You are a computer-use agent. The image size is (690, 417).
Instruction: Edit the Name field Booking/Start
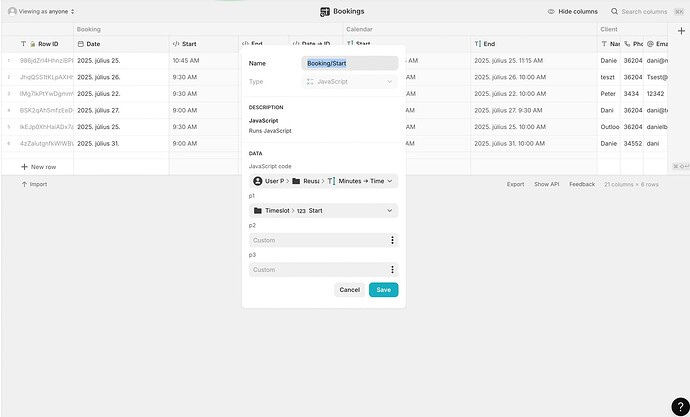350,63
